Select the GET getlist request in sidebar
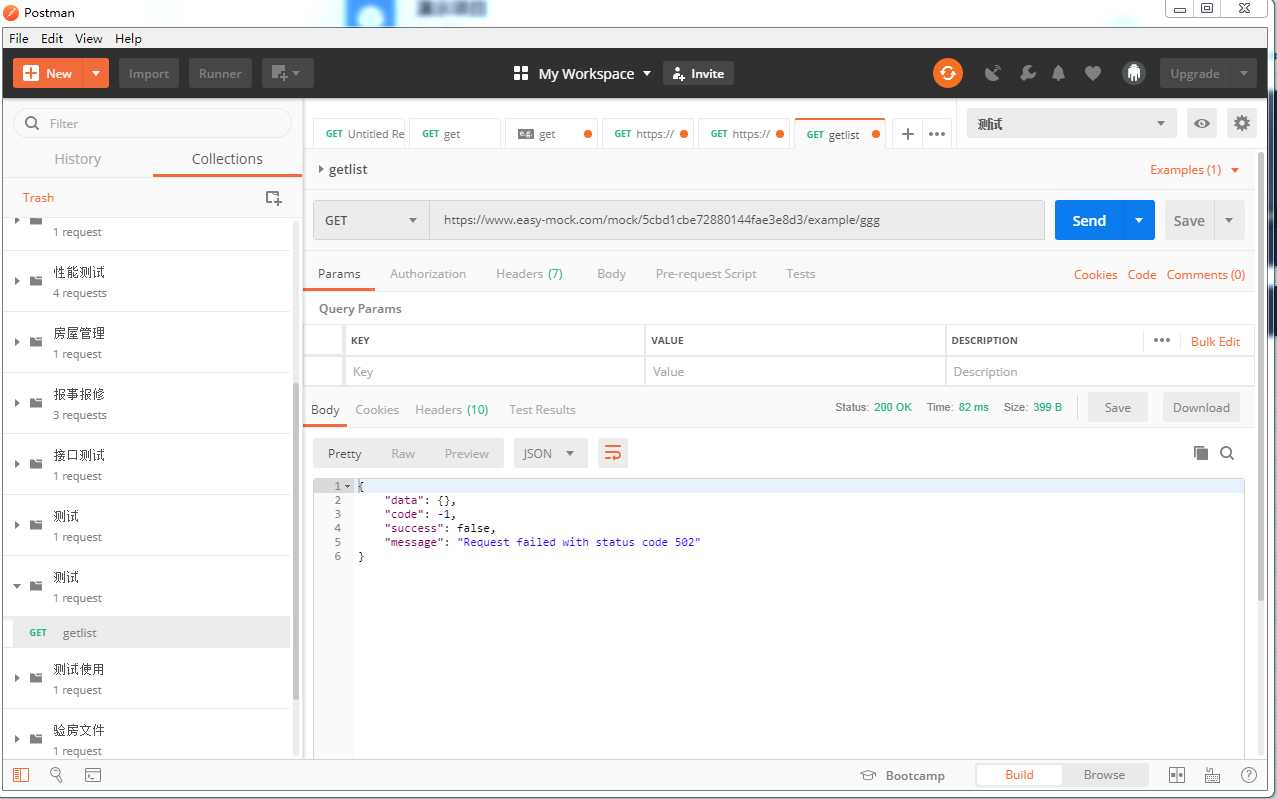This screenshot has width=1277, height=799. [x=147, y=632]
